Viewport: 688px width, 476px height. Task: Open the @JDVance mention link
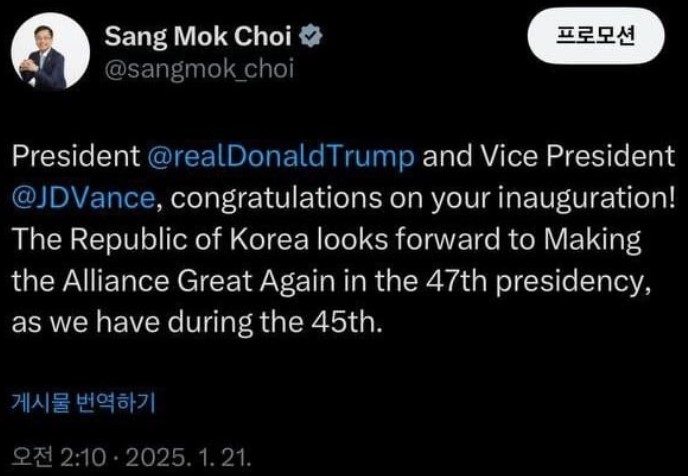[84, 200]
